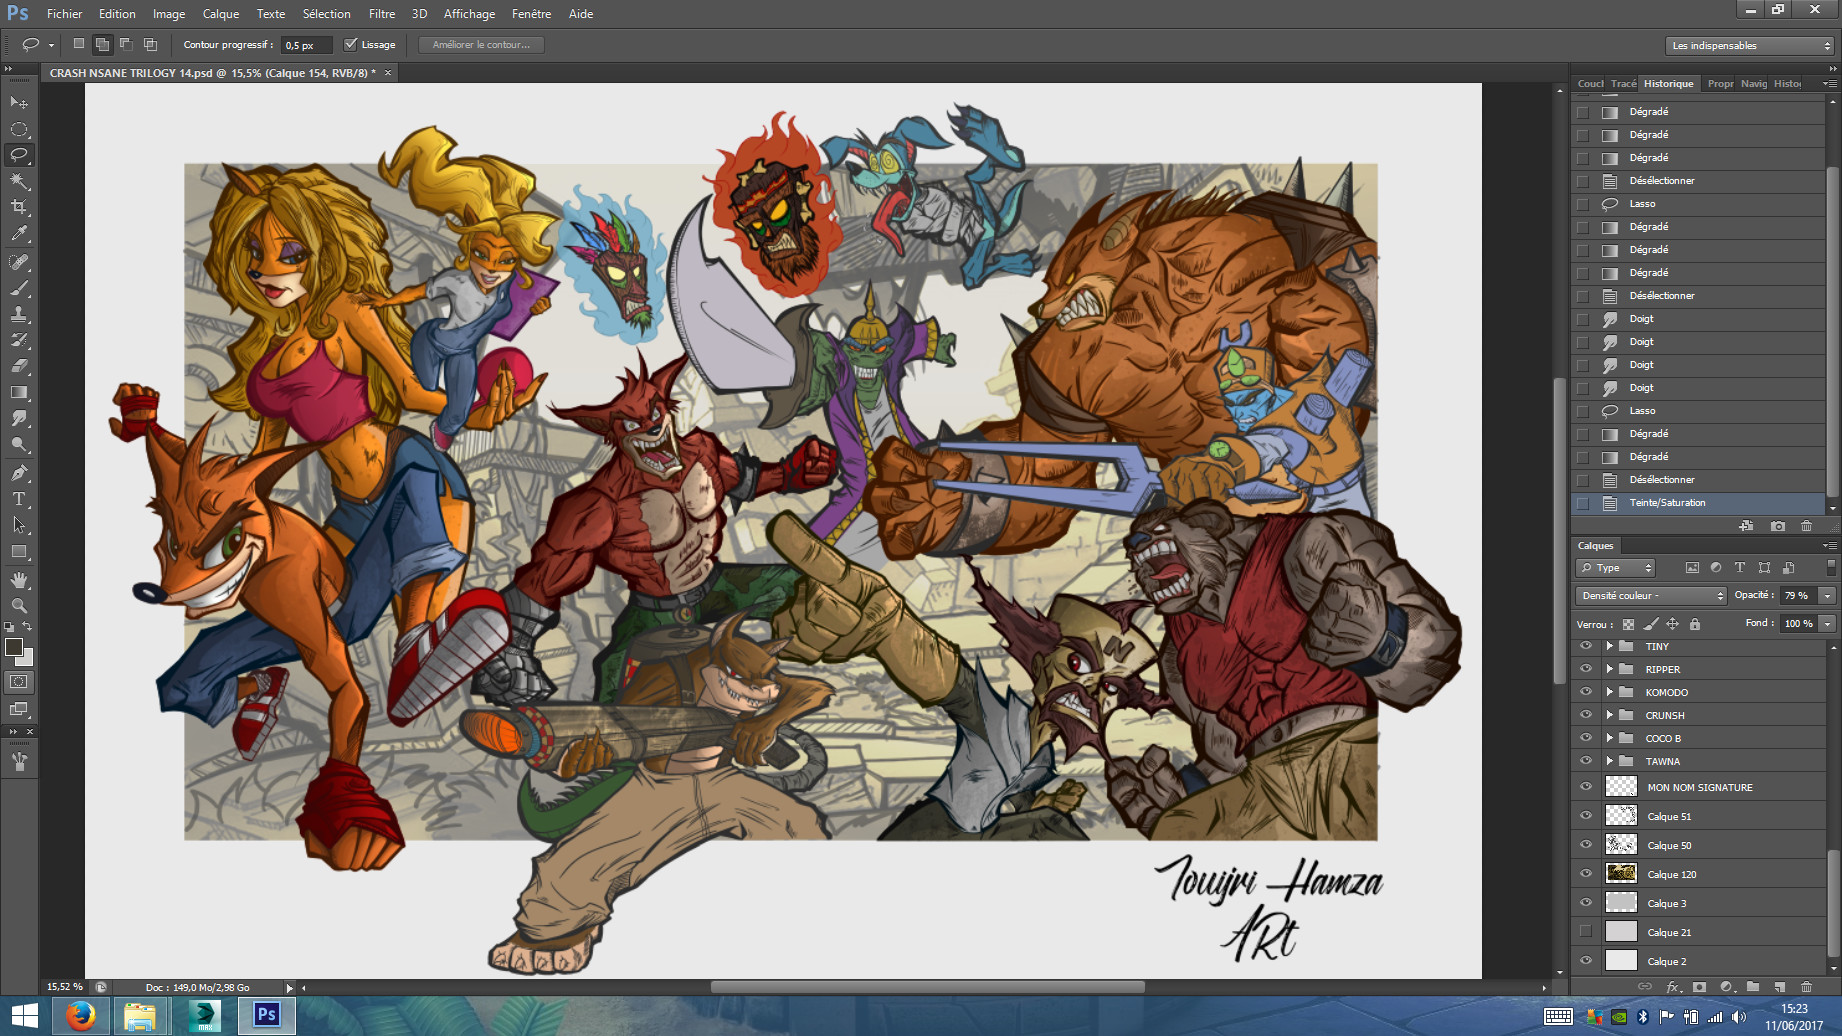Open the Calque menu
Viewport: 1842px width, 1036px height.
pyautogui.click(x=221, y=14)
